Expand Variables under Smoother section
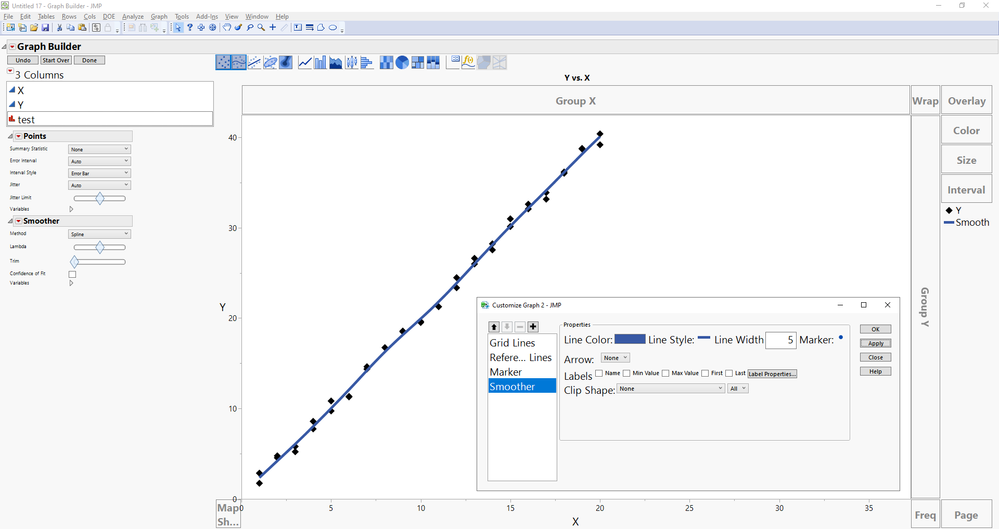 pos(71,283)
